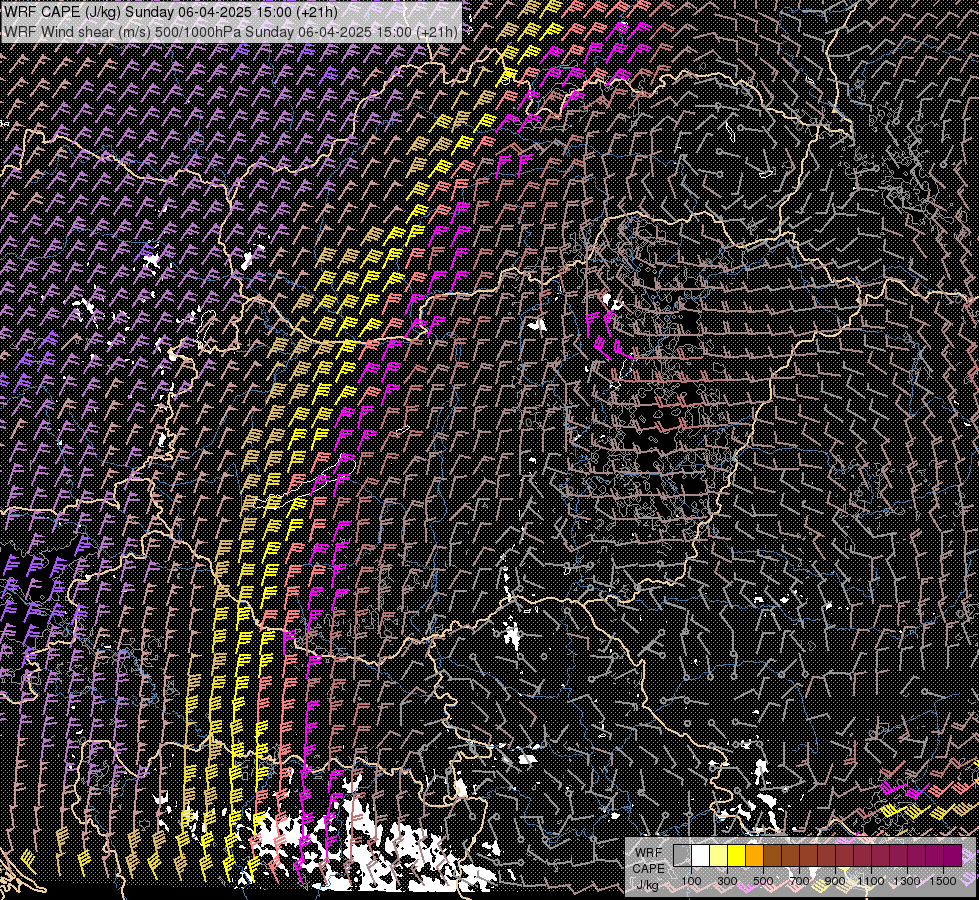Image resolution: width=979 pixels, height=900 pixels.
Task: Click the legend label "1500"
Action: coord(943,881)
